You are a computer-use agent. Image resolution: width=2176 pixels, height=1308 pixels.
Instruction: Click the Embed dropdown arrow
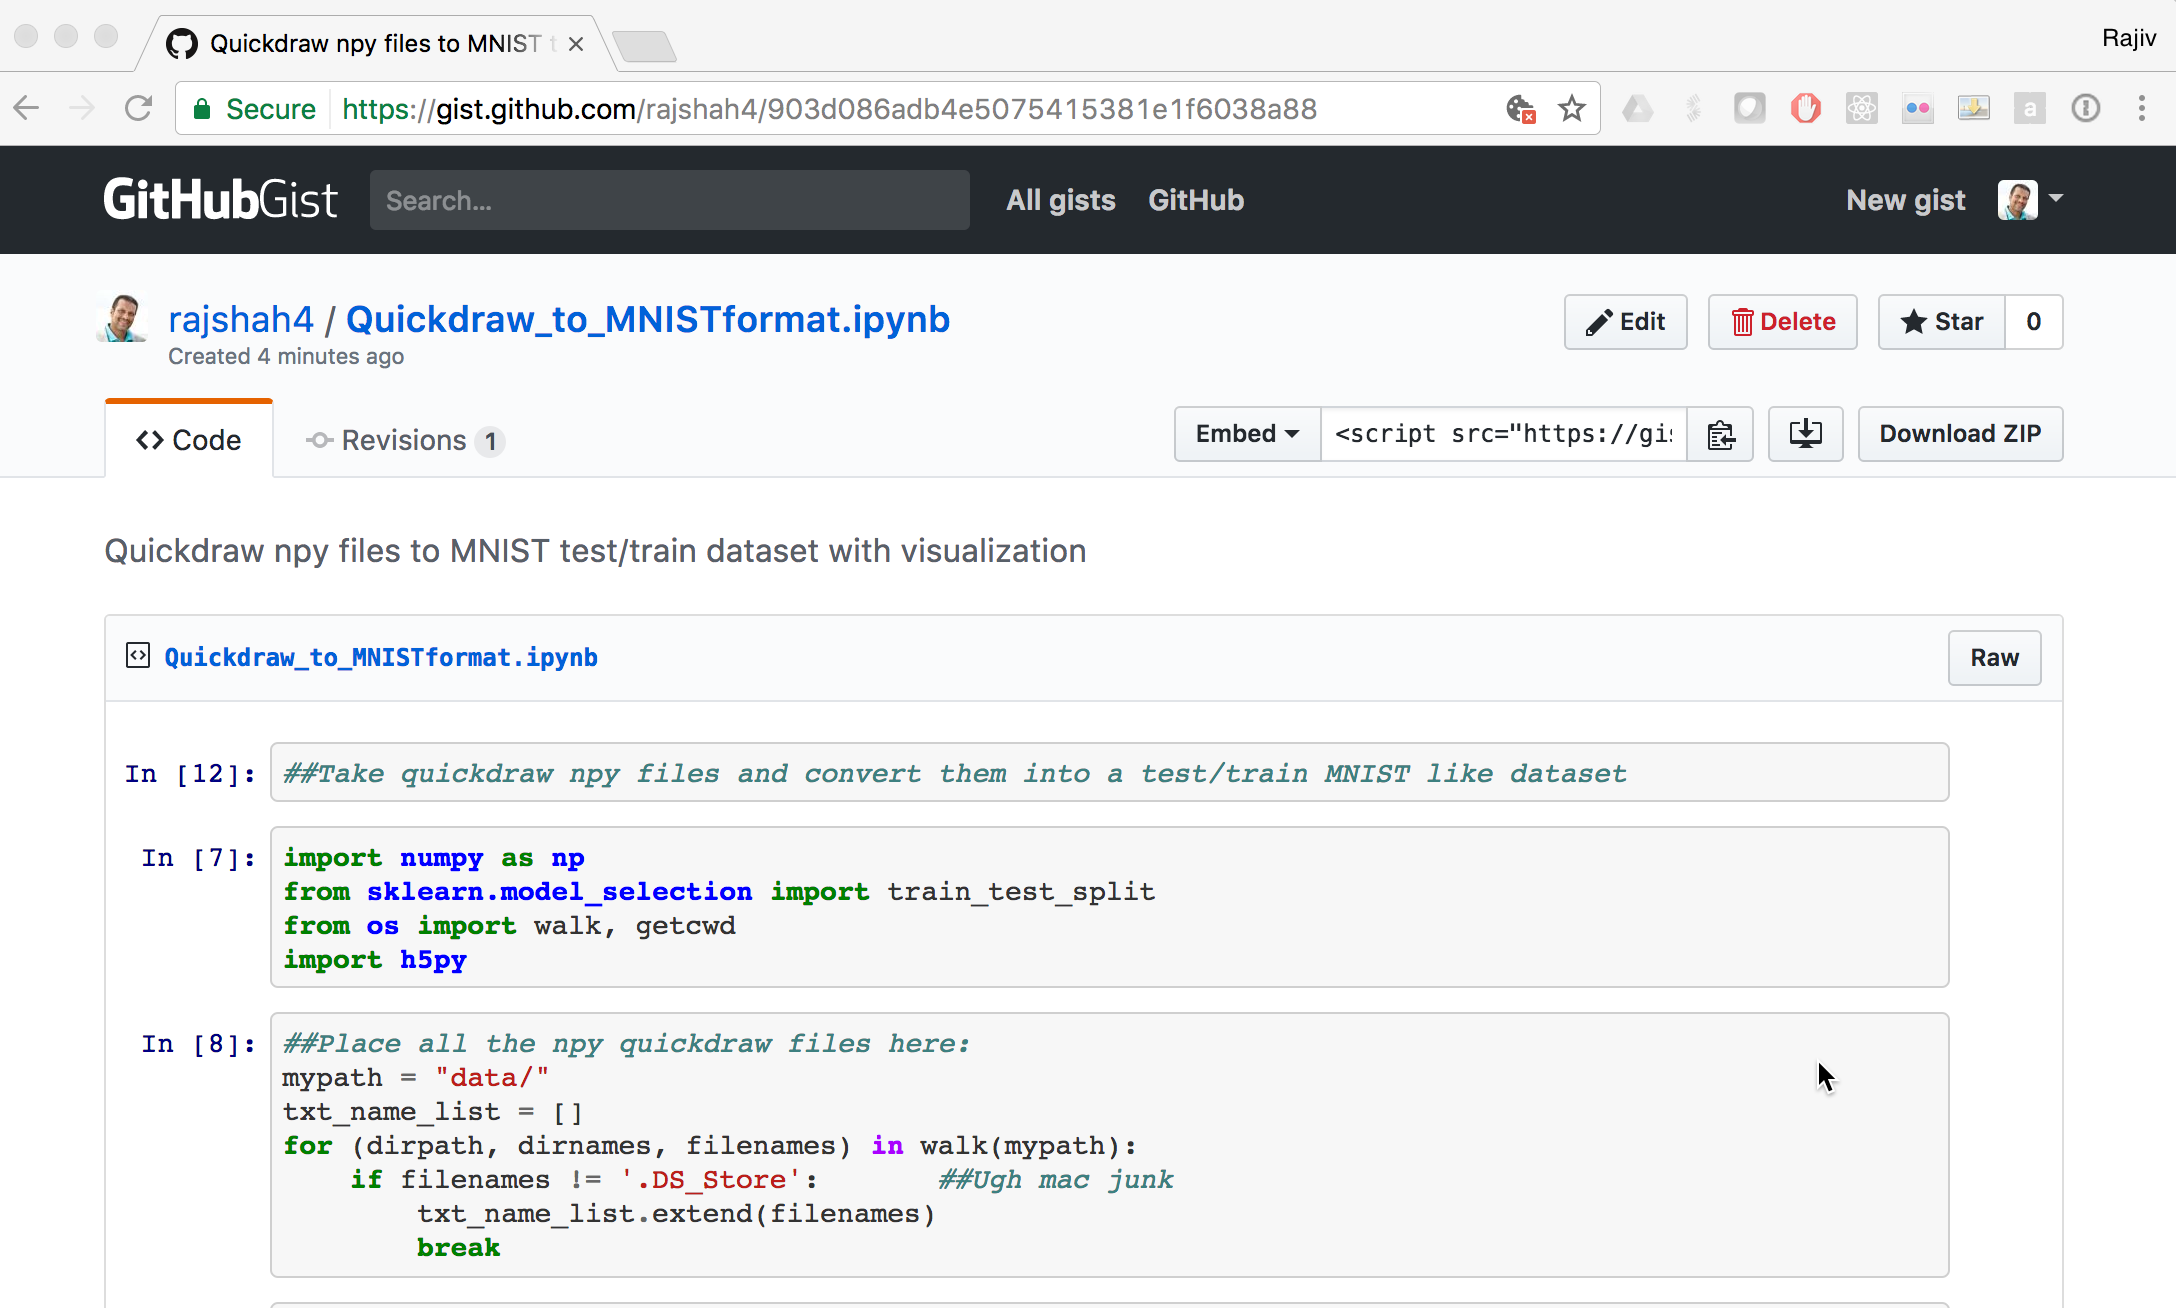(x=1290, y=433)
